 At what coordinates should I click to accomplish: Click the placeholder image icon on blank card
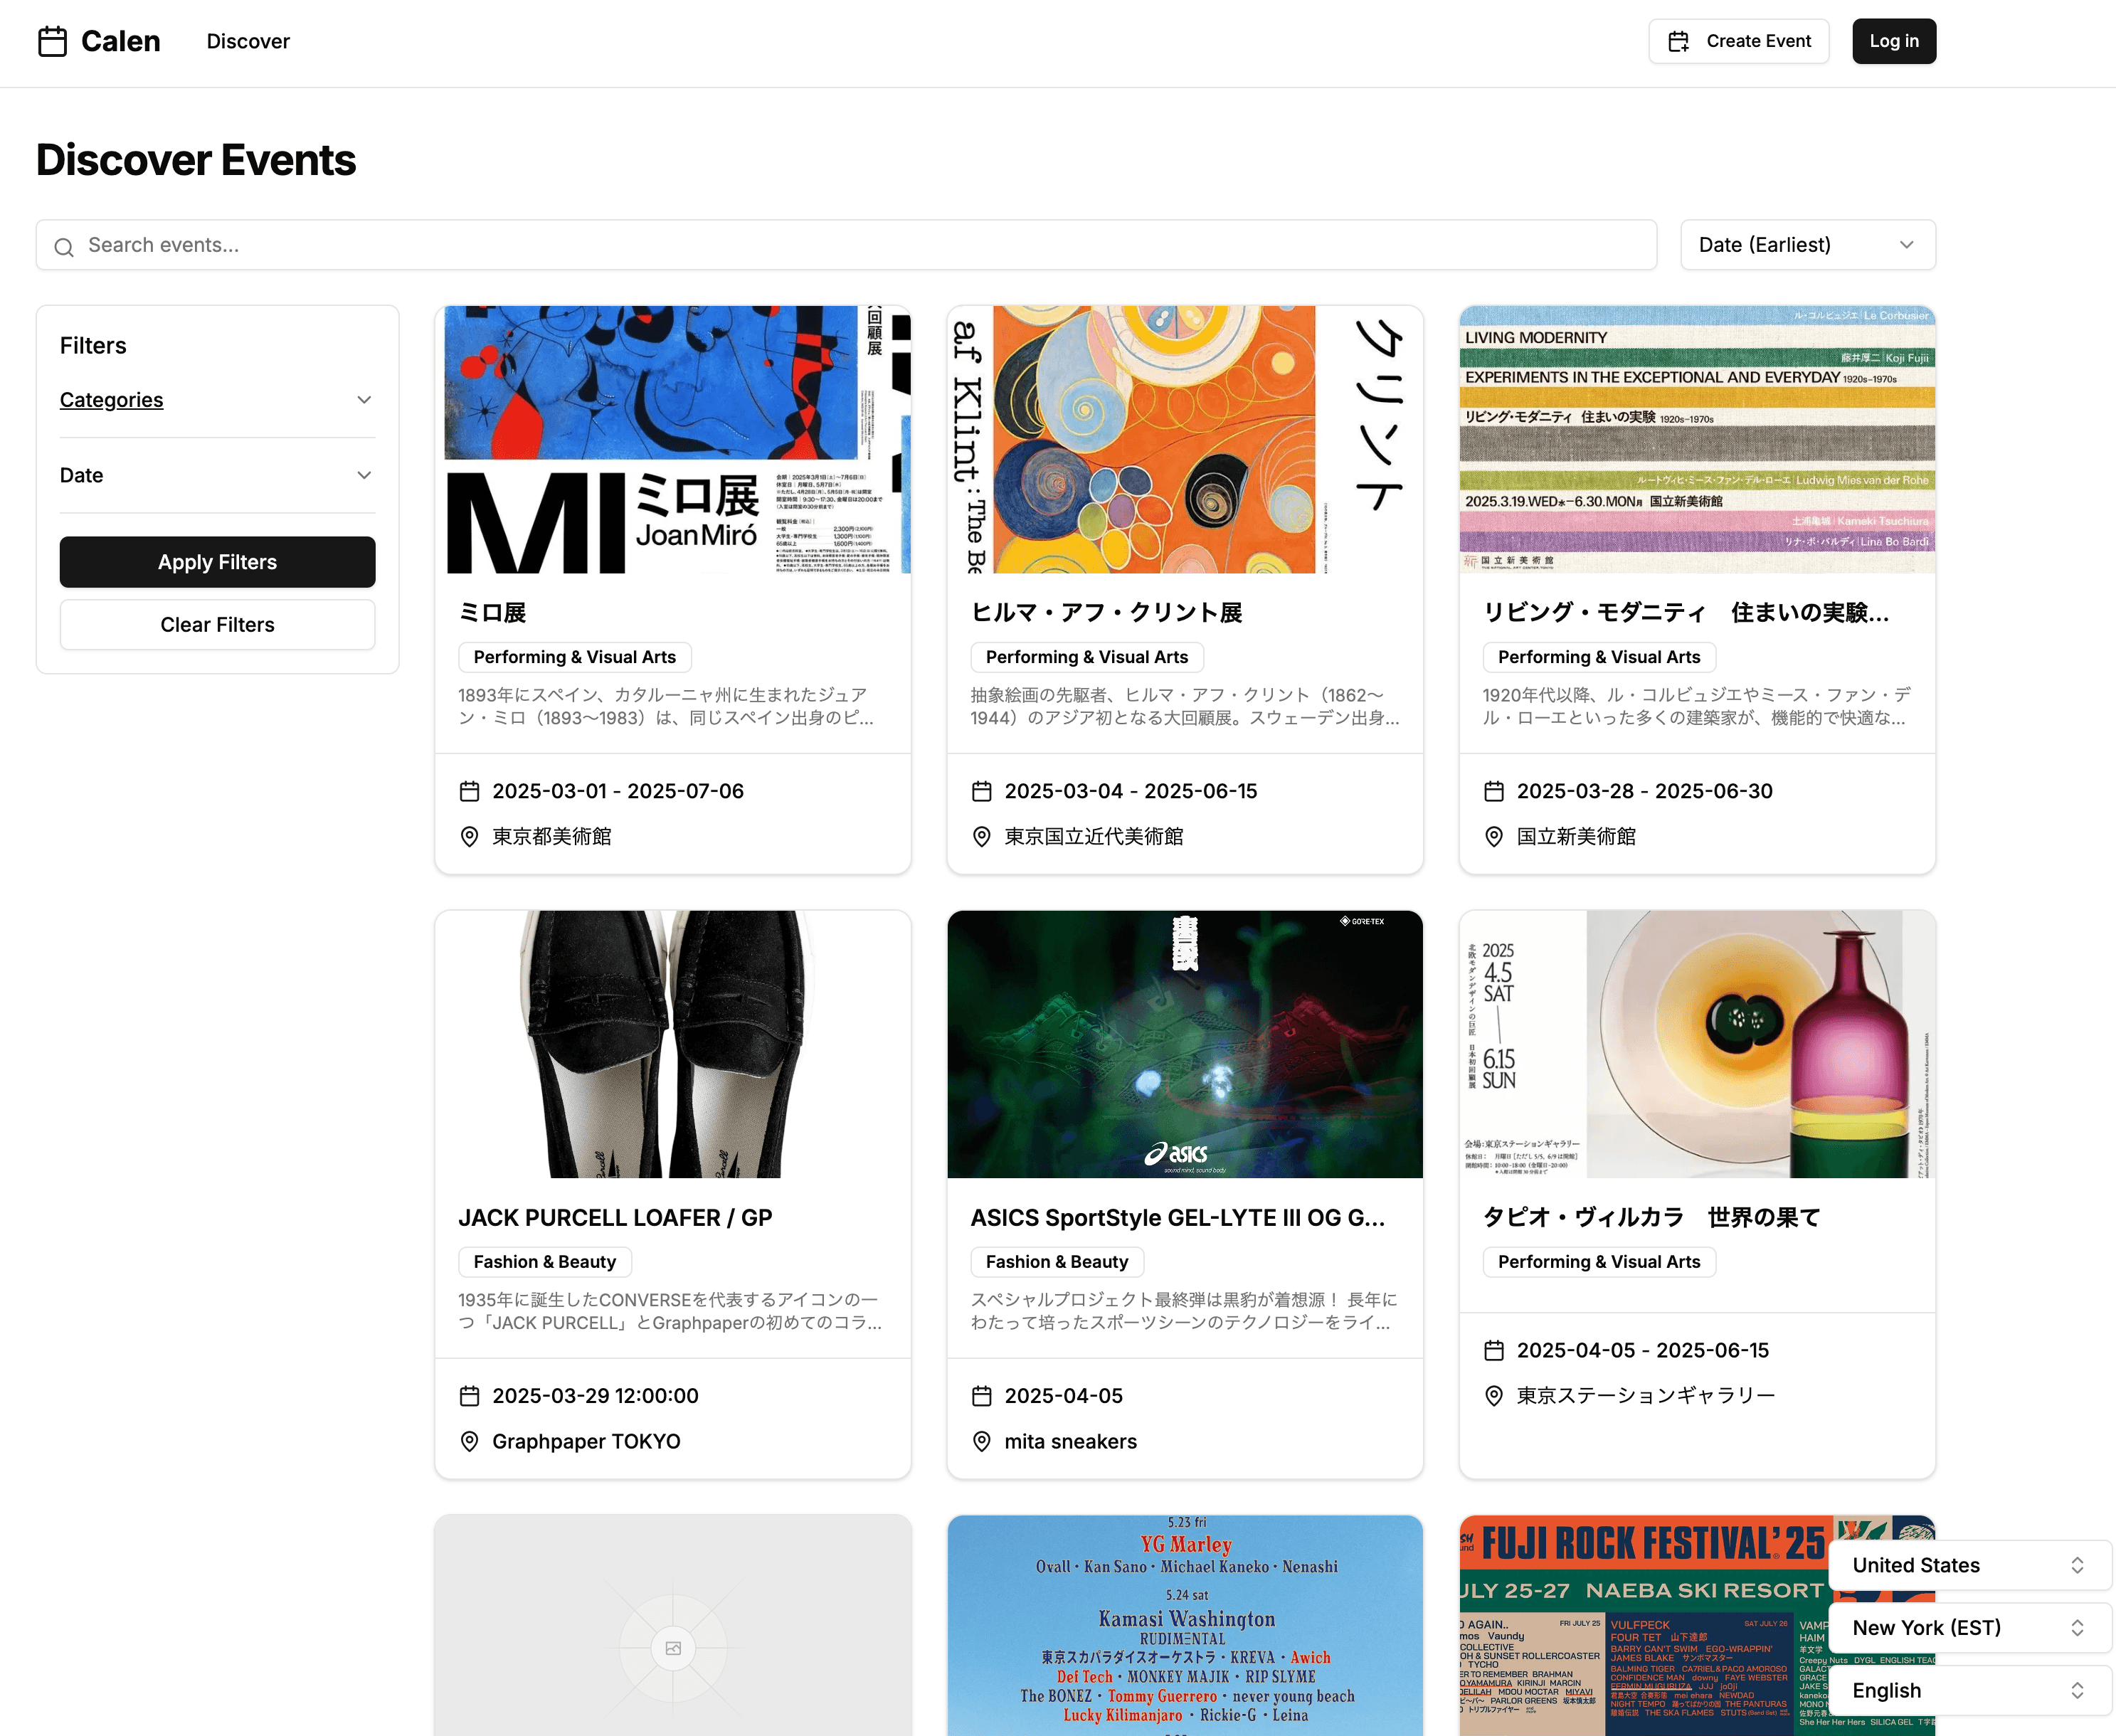click(673, 1648)
